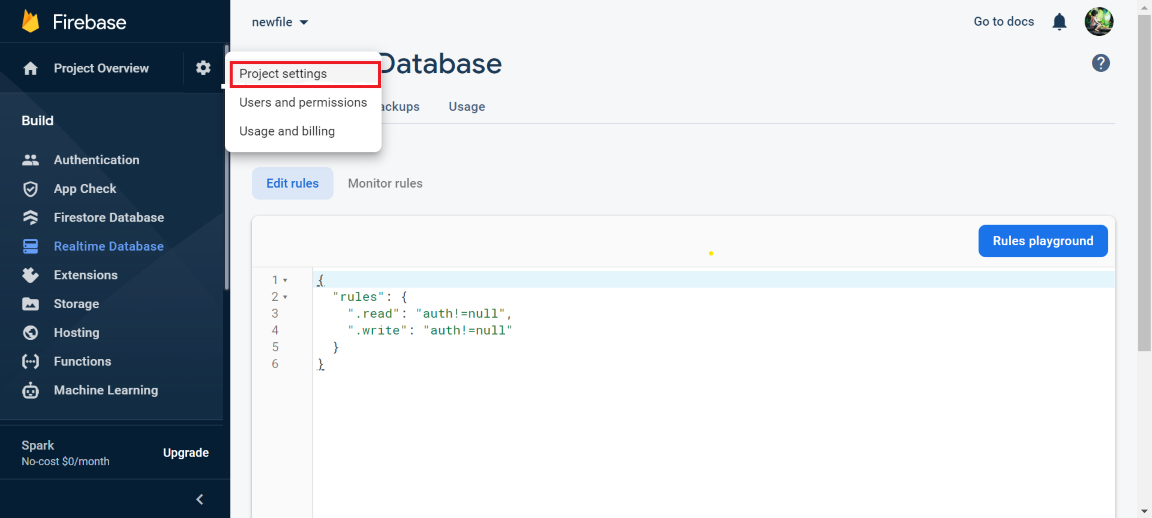Open Extensions sidebar entry
This screenshot has height=518, width=1152.
click(x=85, y=275)
